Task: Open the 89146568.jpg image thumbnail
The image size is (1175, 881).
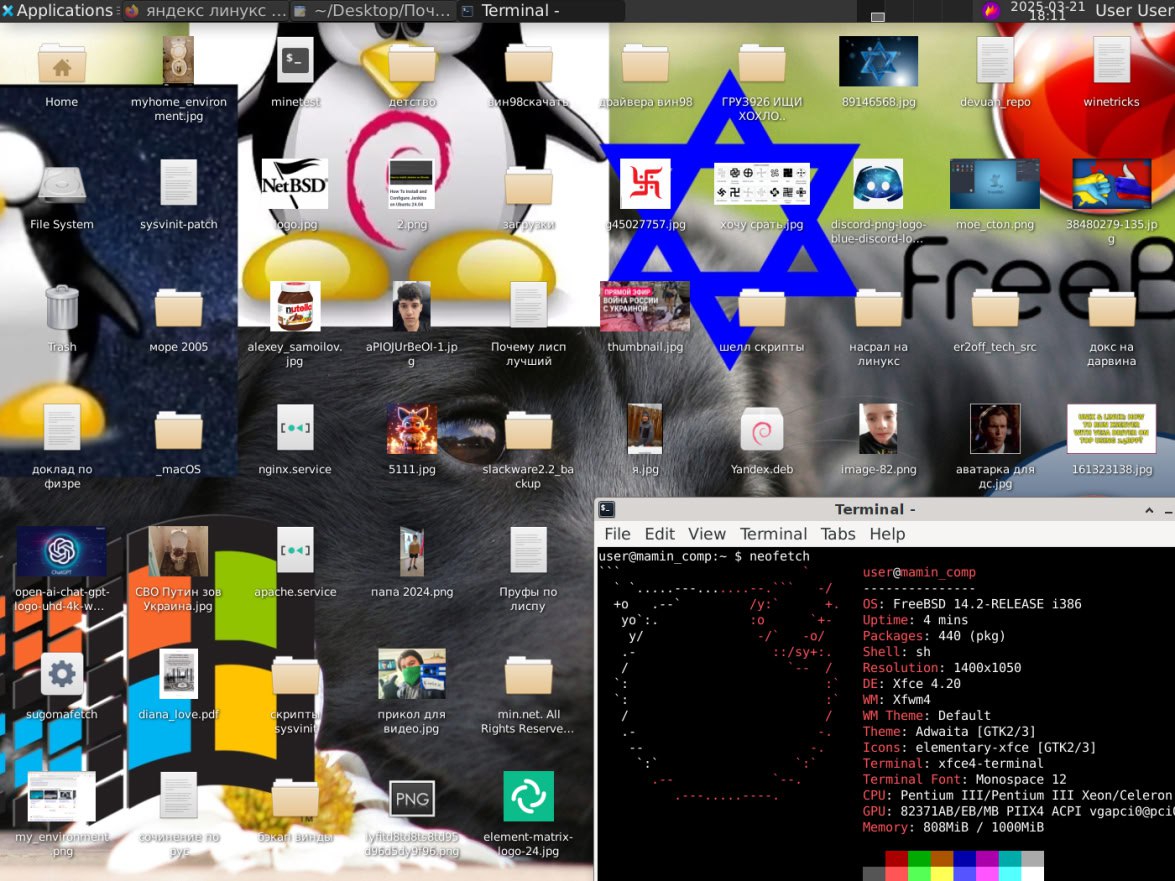Action: point(878,61)
